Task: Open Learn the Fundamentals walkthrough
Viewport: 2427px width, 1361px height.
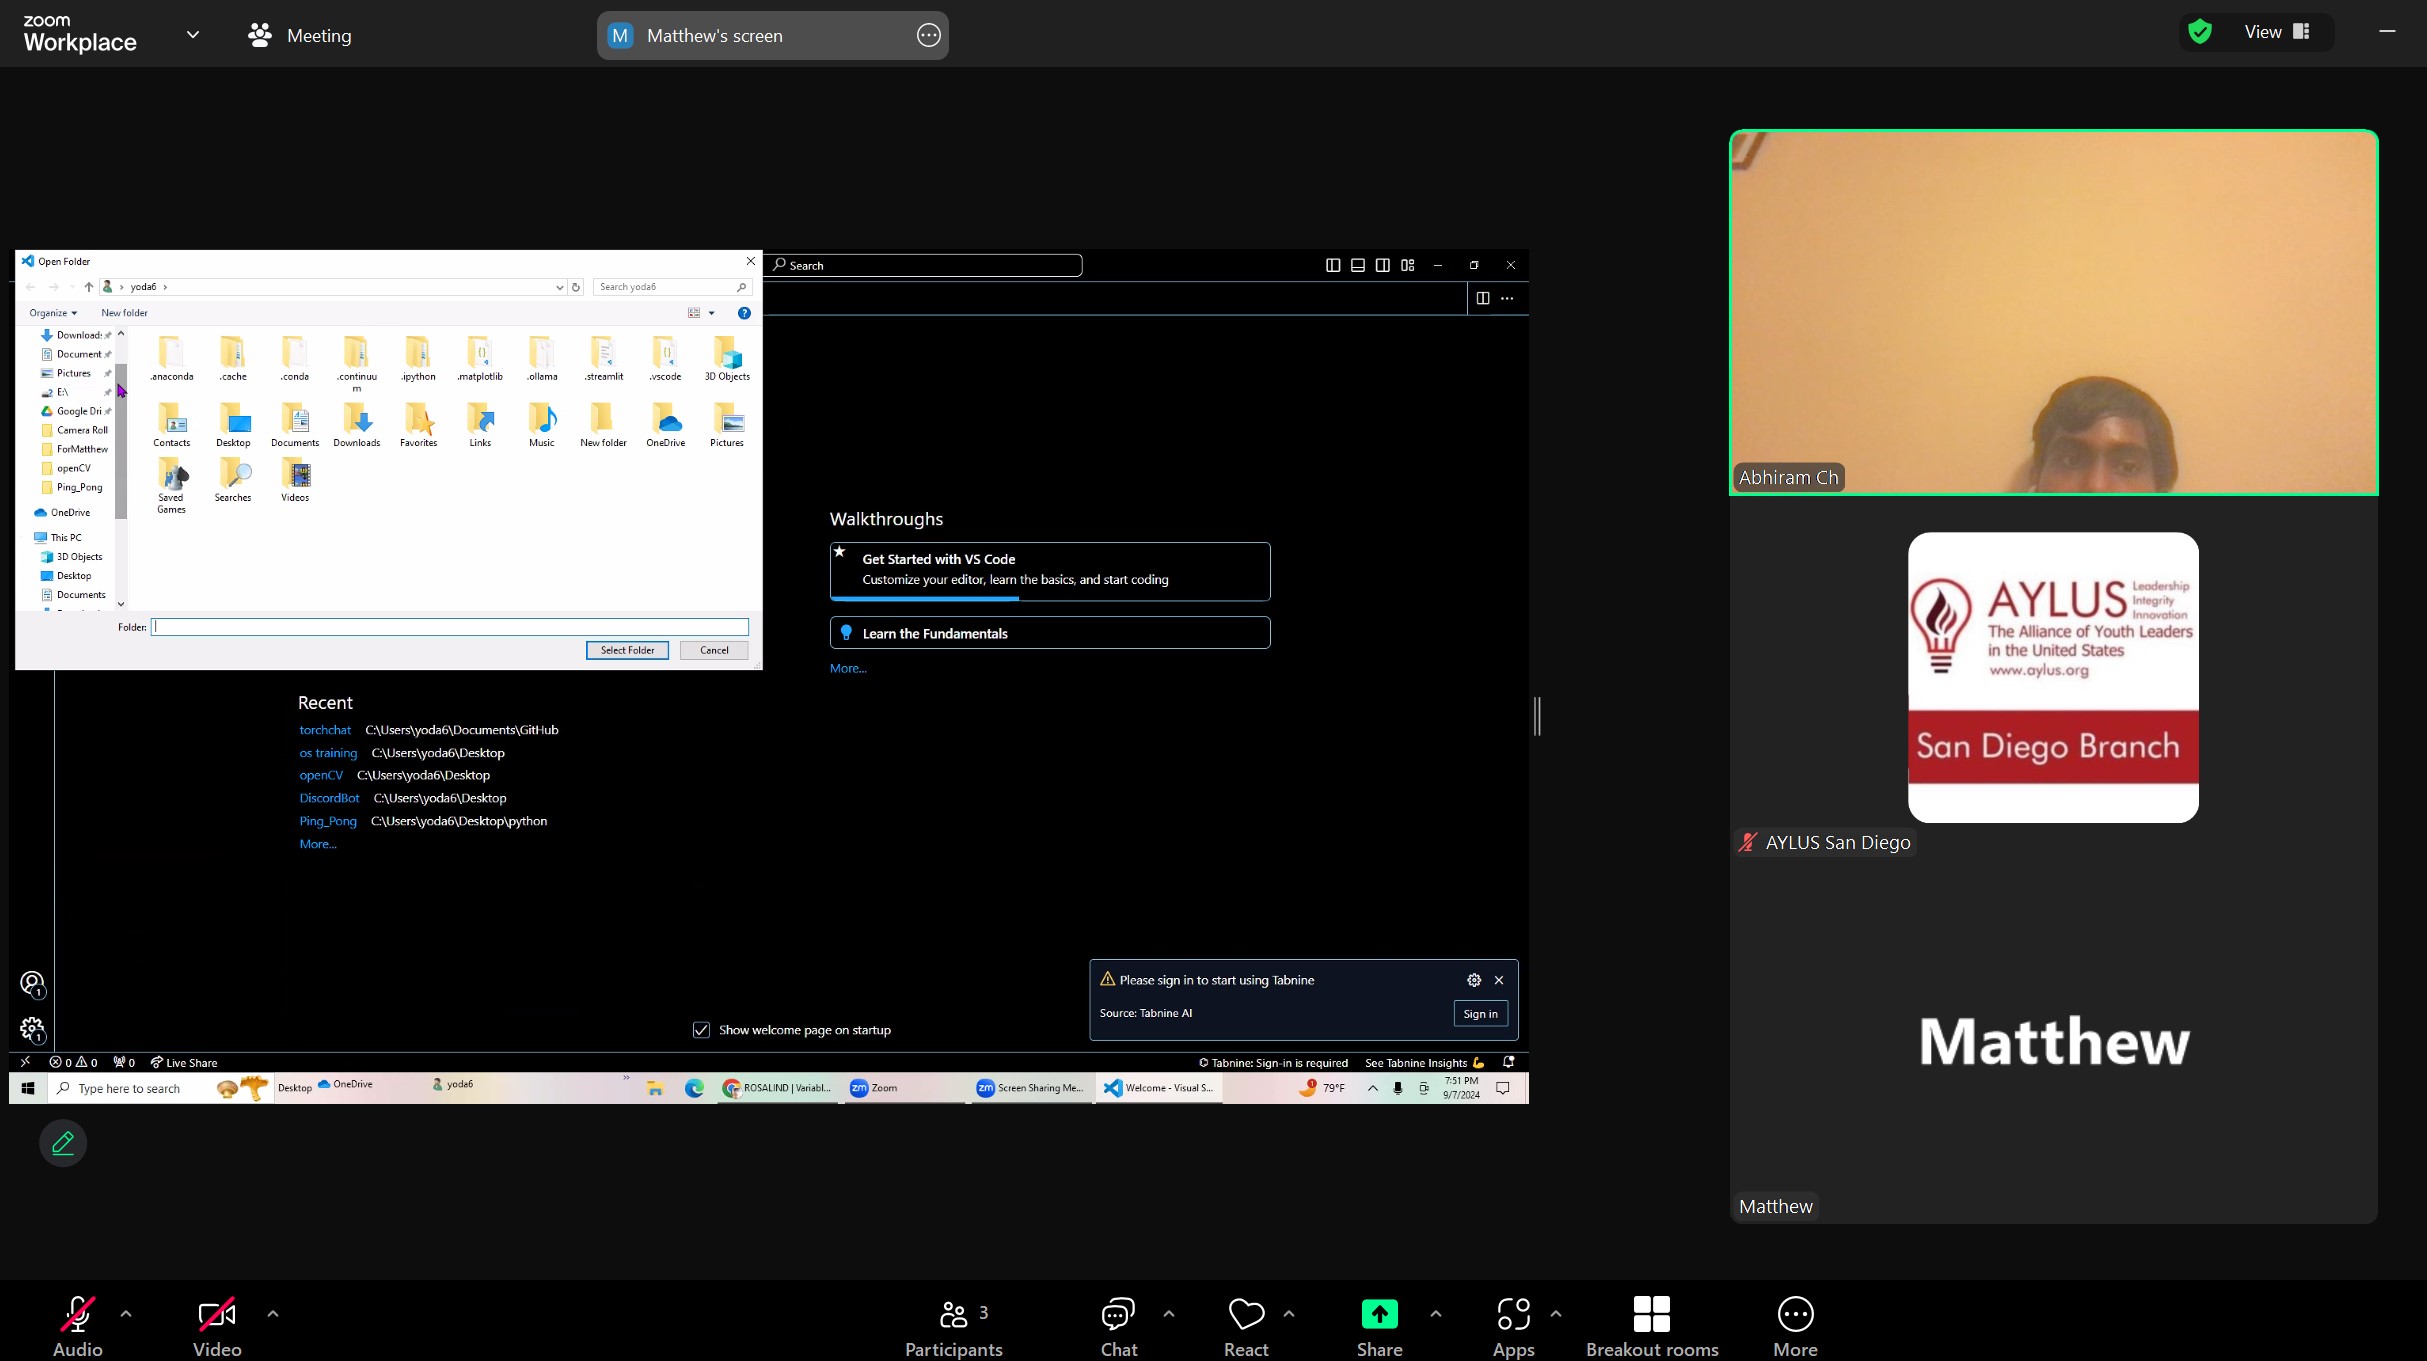Action: pos(1050,633)
